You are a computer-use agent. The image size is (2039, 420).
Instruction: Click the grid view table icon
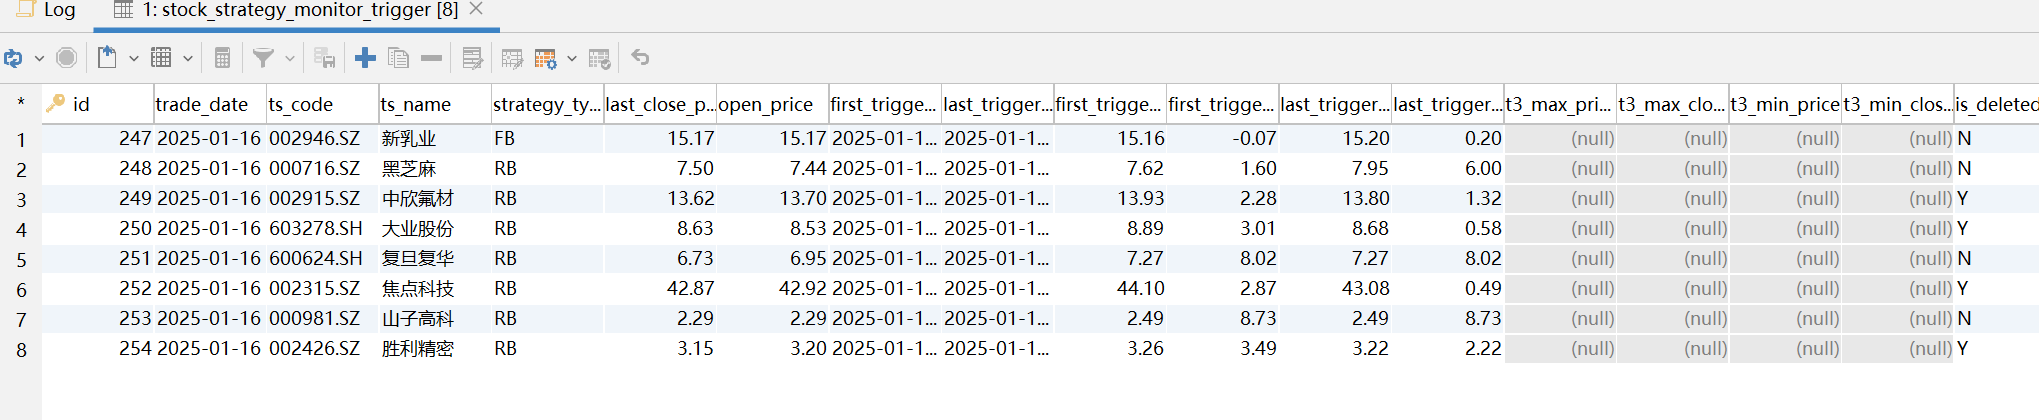tap(161, 58)
